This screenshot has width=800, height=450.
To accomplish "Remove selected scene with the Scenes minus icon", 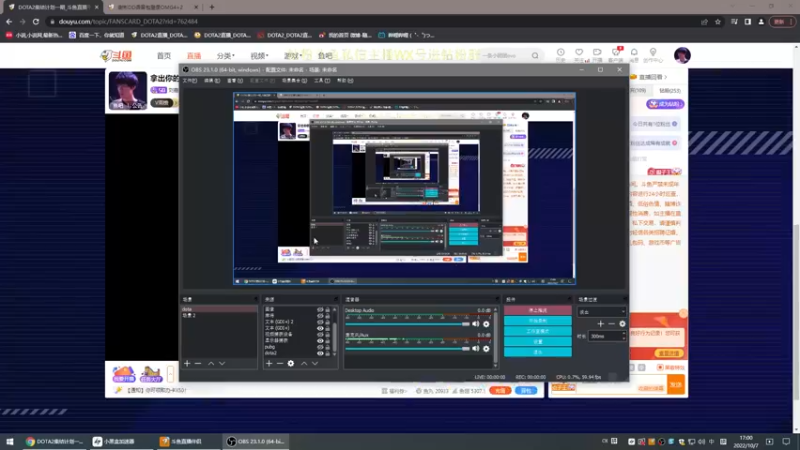I will coord(198,363).
